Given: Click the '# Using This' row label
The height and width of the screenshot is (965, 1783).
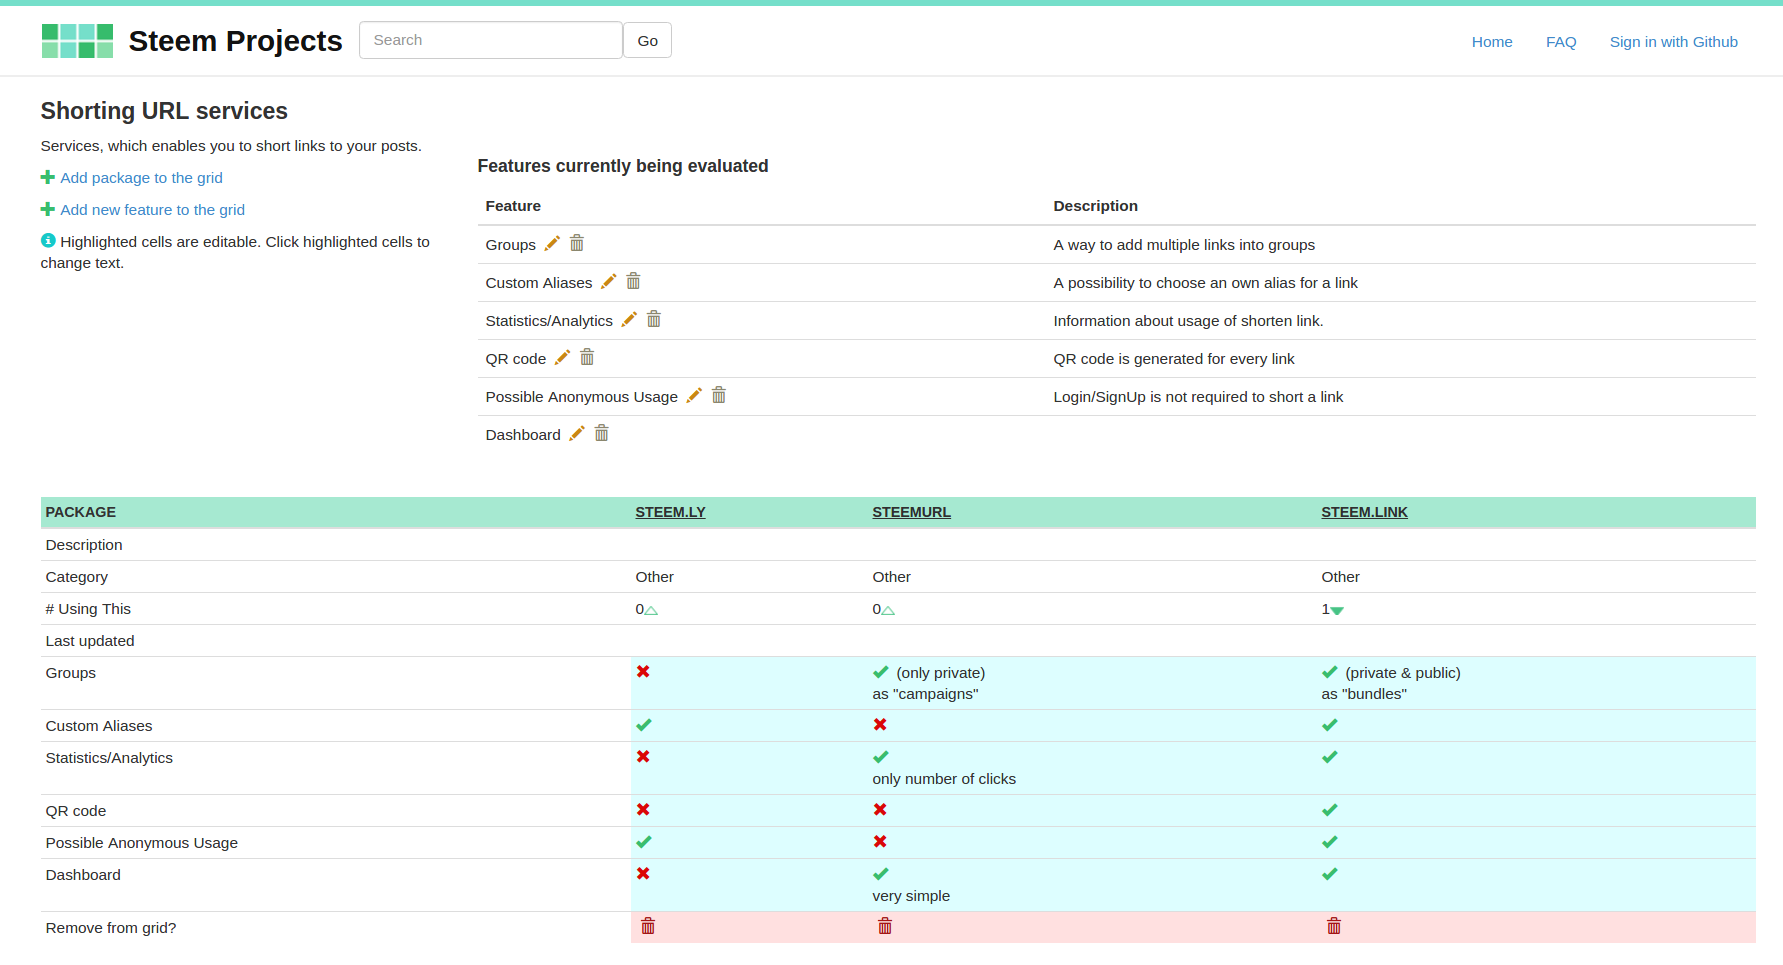Looking at the screenshot, I should tap(88, 609).
